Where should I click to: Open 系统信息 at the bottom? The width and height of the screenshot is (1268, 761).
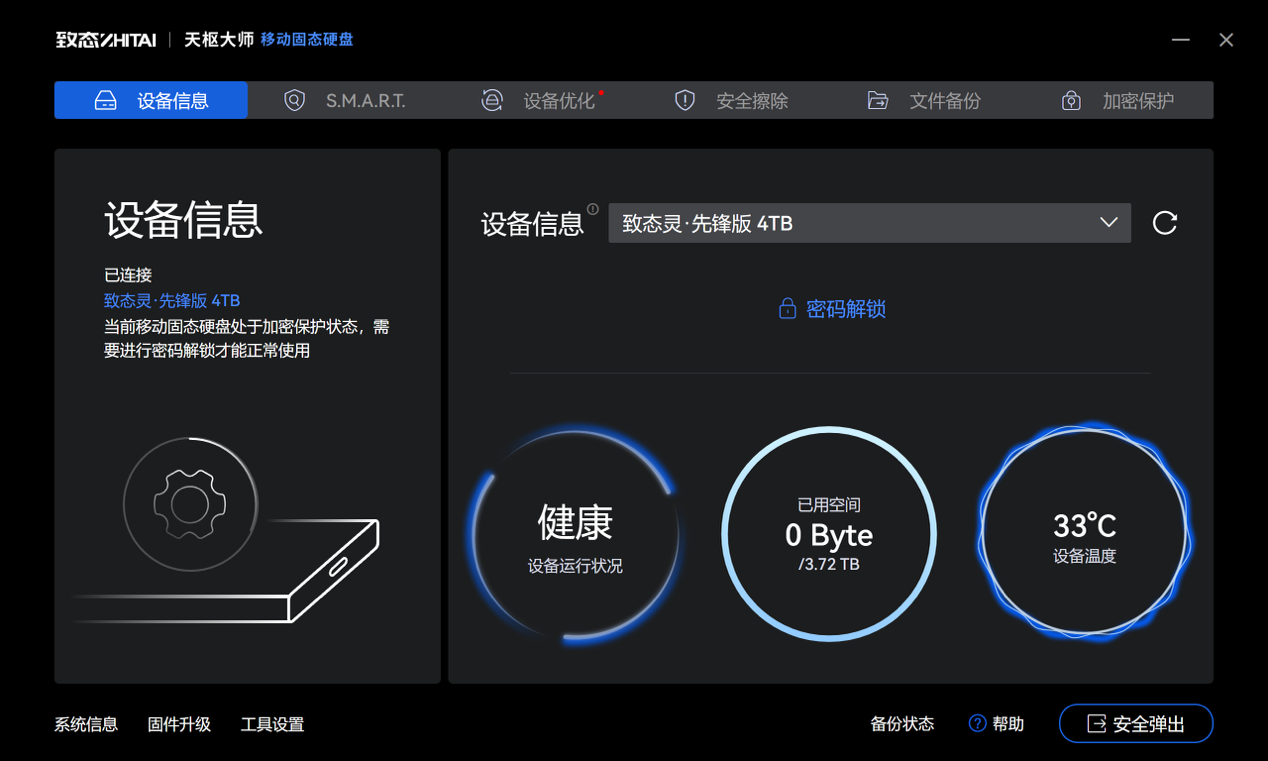click(86, 724)
